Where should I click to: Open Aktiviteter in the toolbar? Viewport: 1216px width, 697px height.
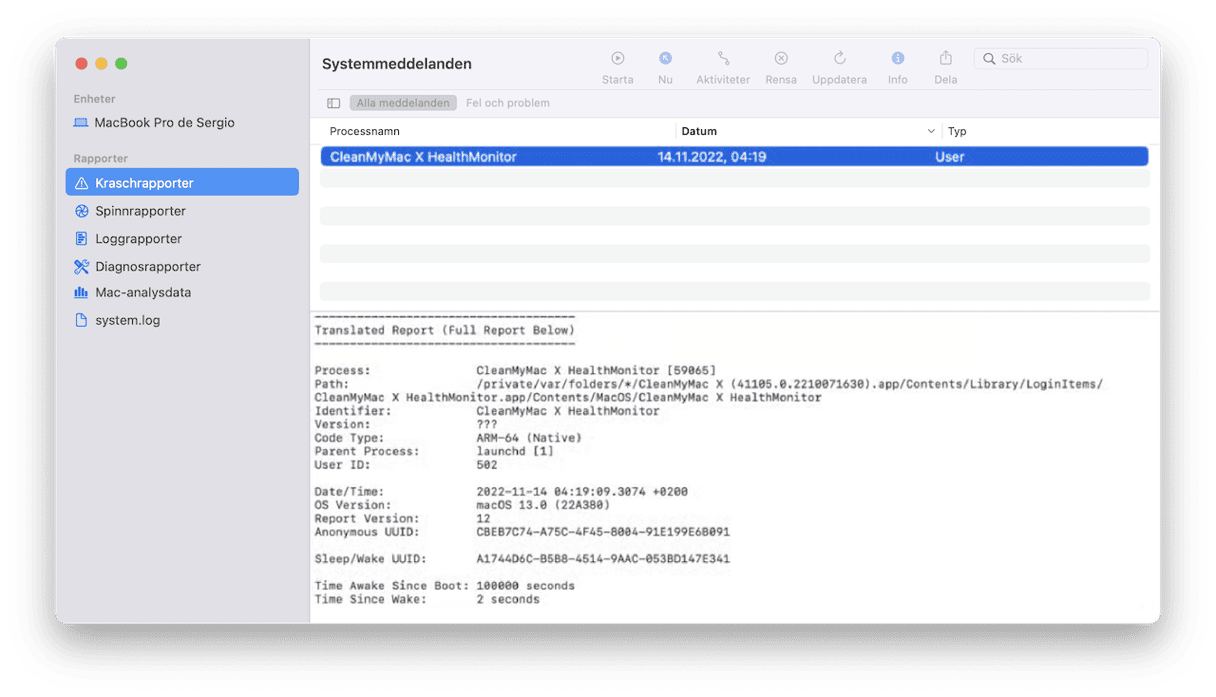[722, 59]
